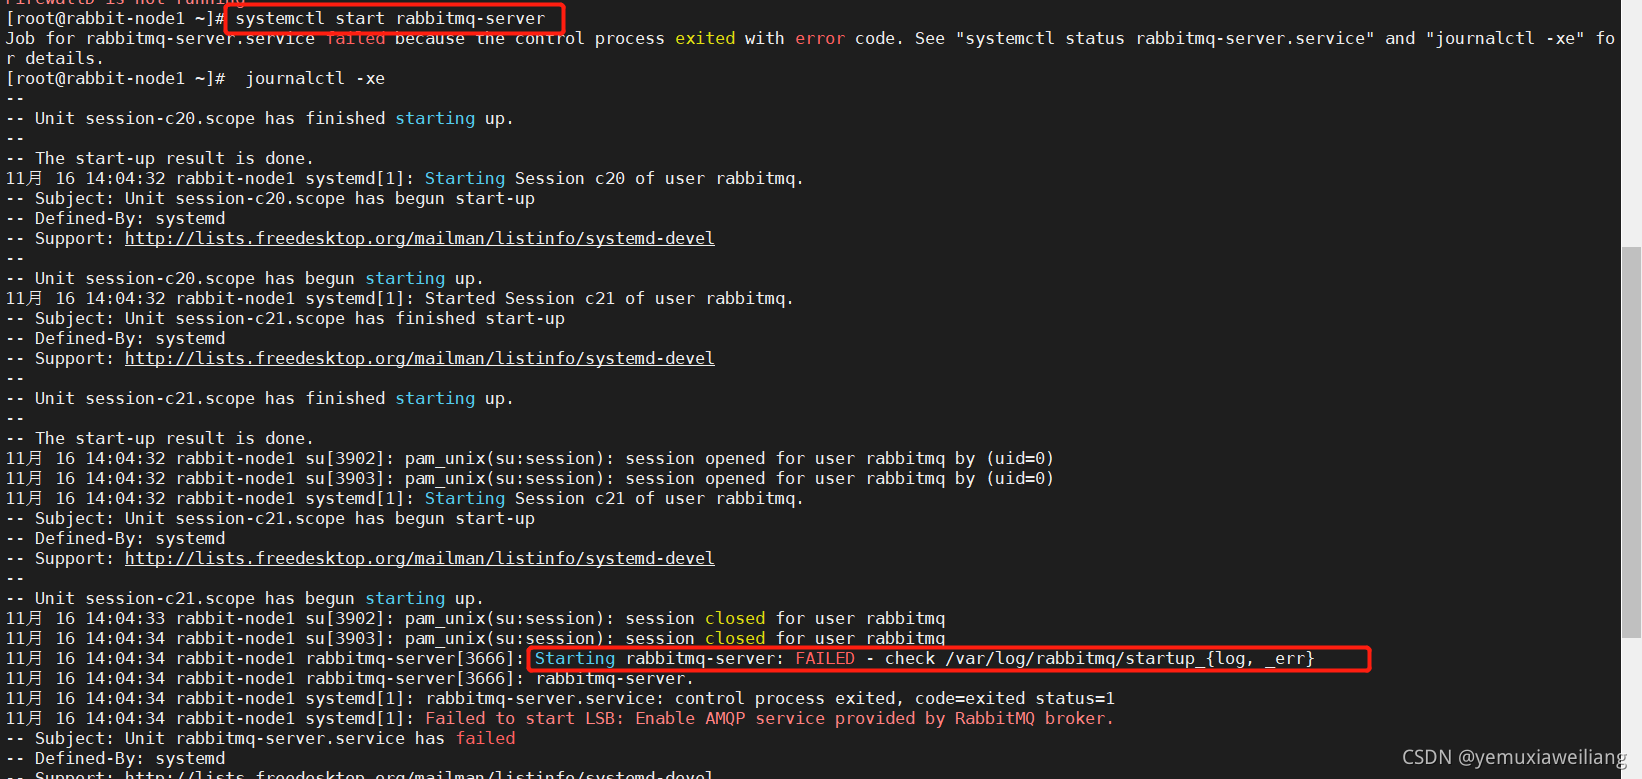Click the path '/var/log/rabbitmq/startup_{log, _err}'
The height and width of the screenshot is (779, 1642).
[1130, 658]
